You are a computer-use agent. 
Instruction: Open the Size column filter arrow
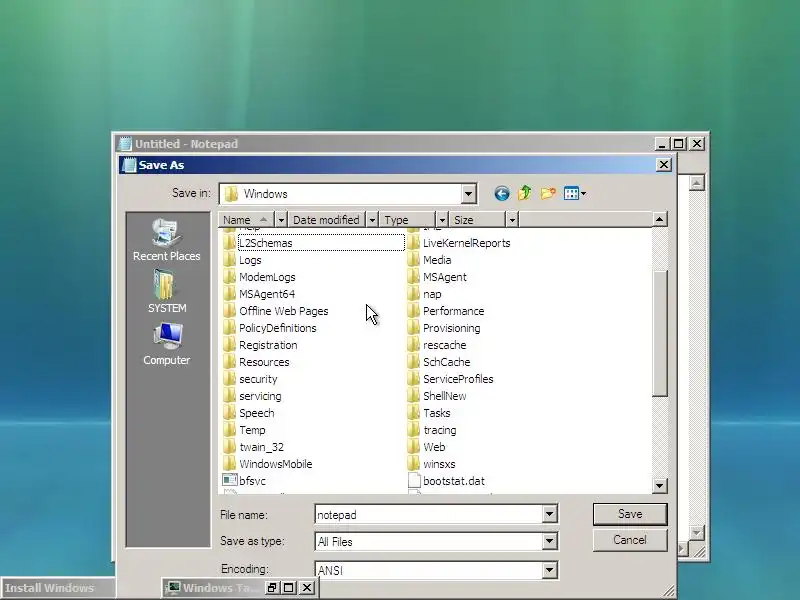tap(512, 220)
